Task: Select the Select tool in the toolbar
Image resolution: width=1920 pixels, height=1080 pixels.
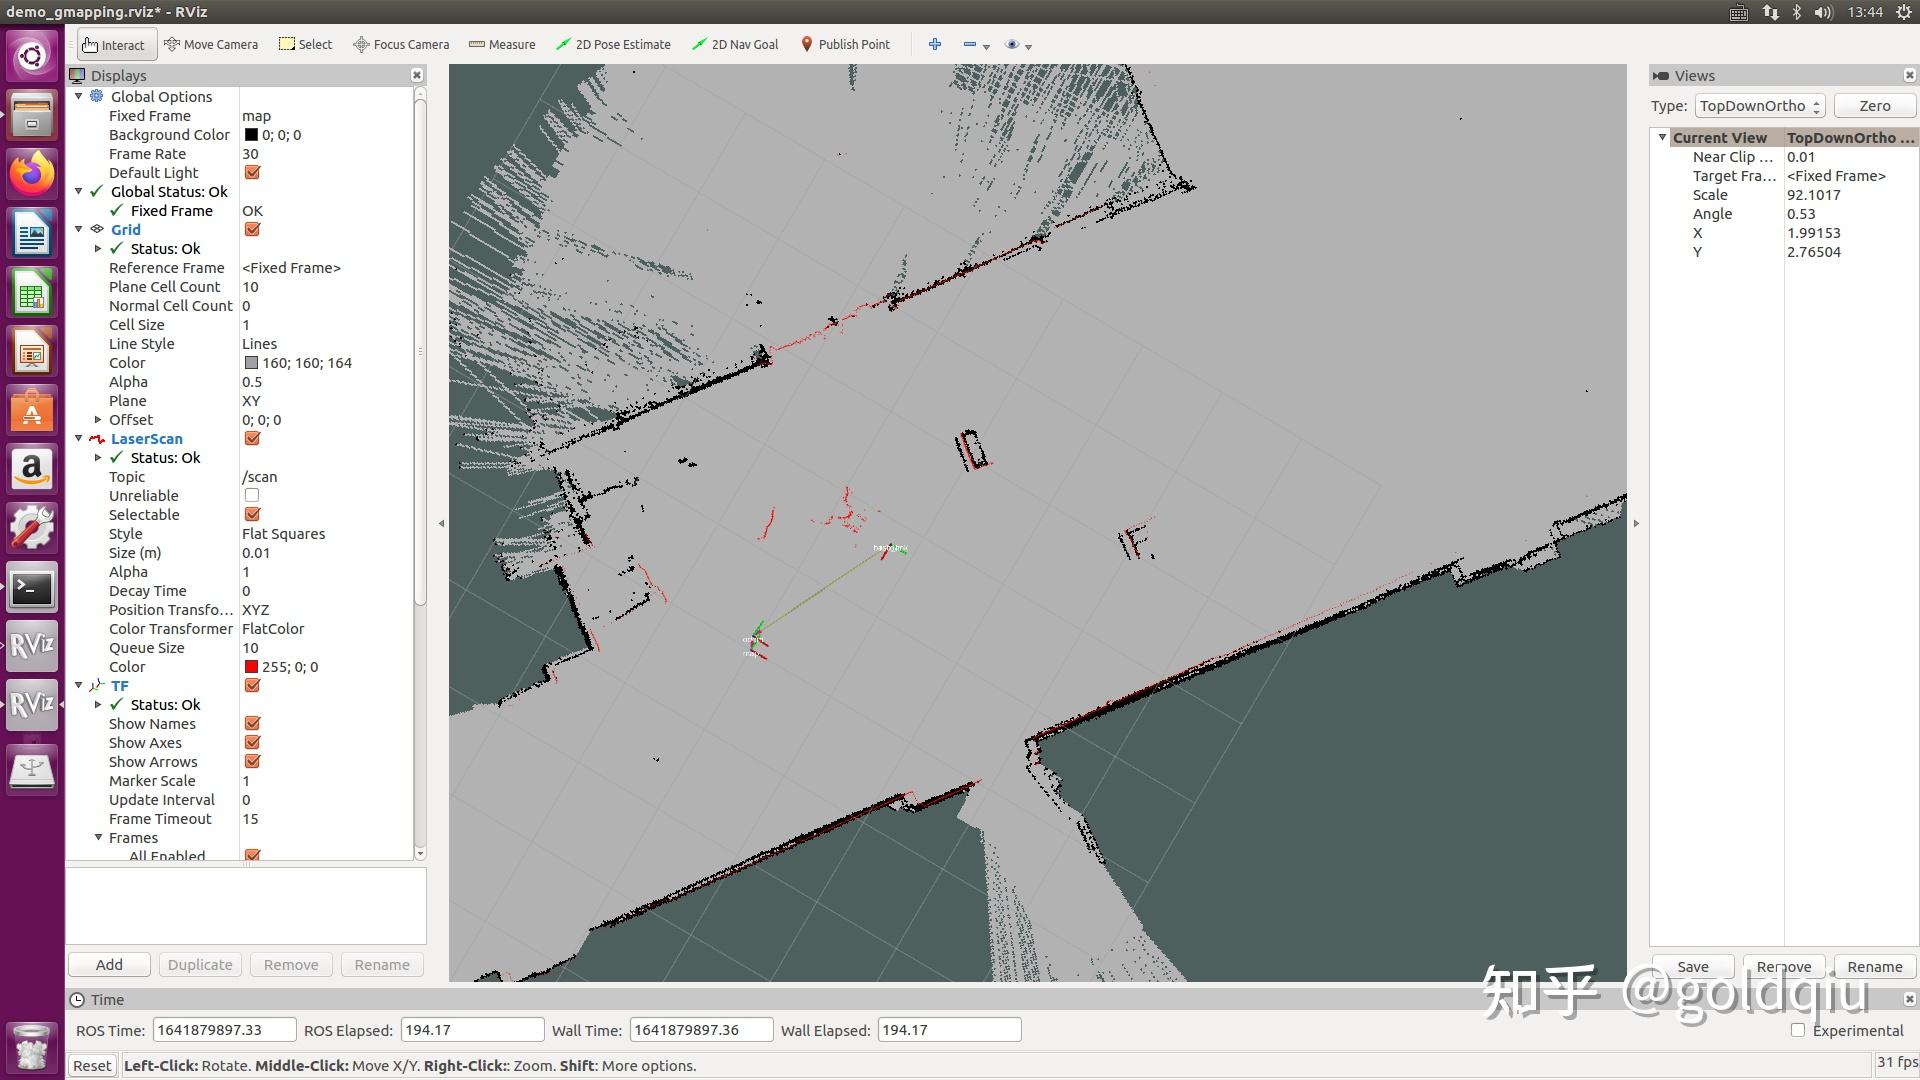Action: (305, 44)
